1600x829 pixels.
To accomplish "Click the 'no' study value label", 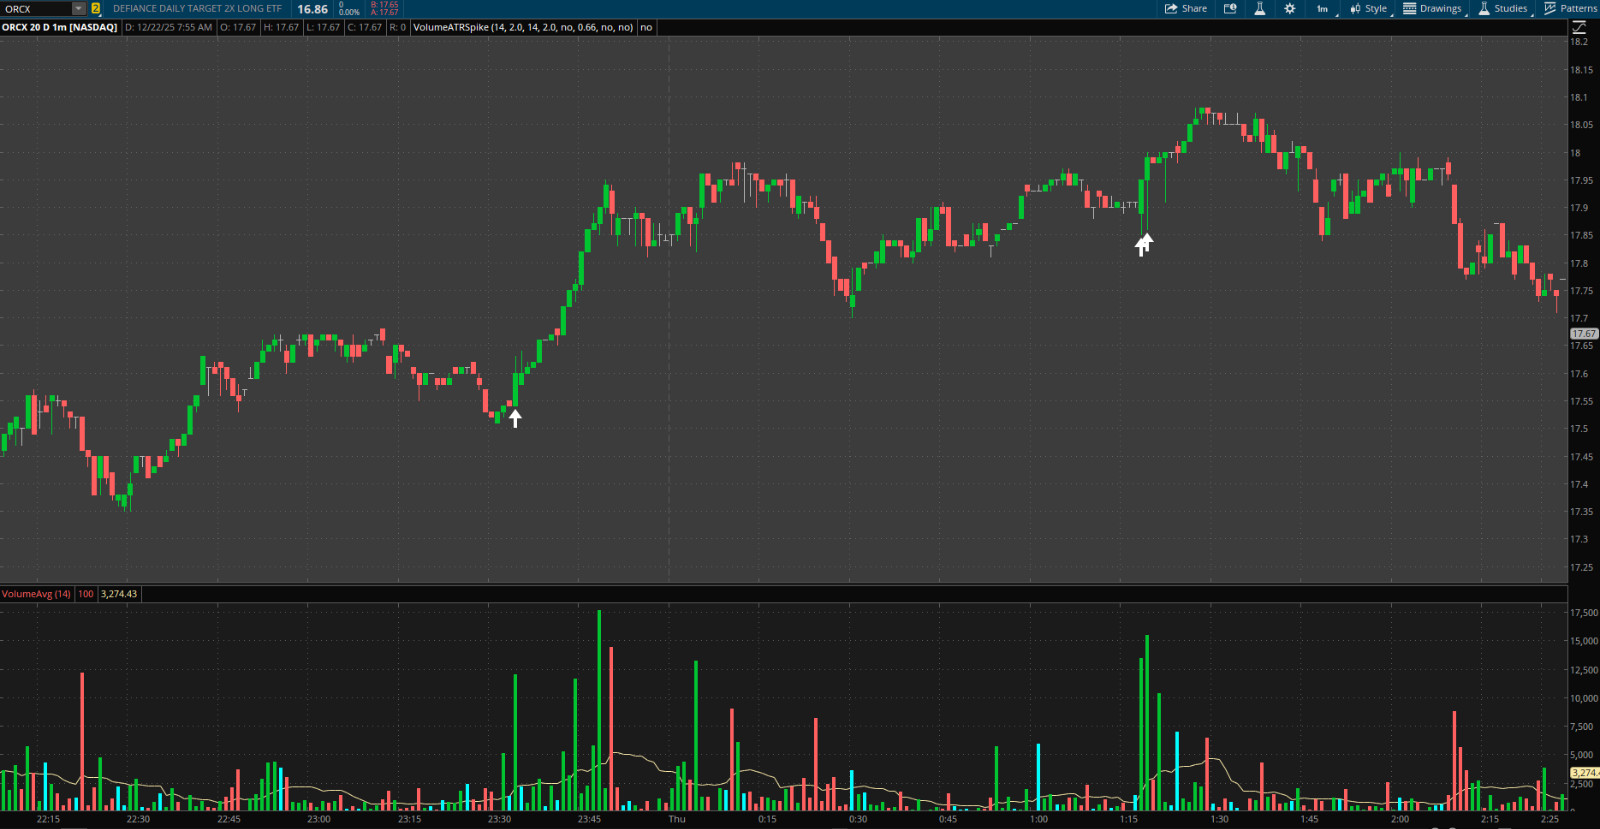I will coord(646,27).
